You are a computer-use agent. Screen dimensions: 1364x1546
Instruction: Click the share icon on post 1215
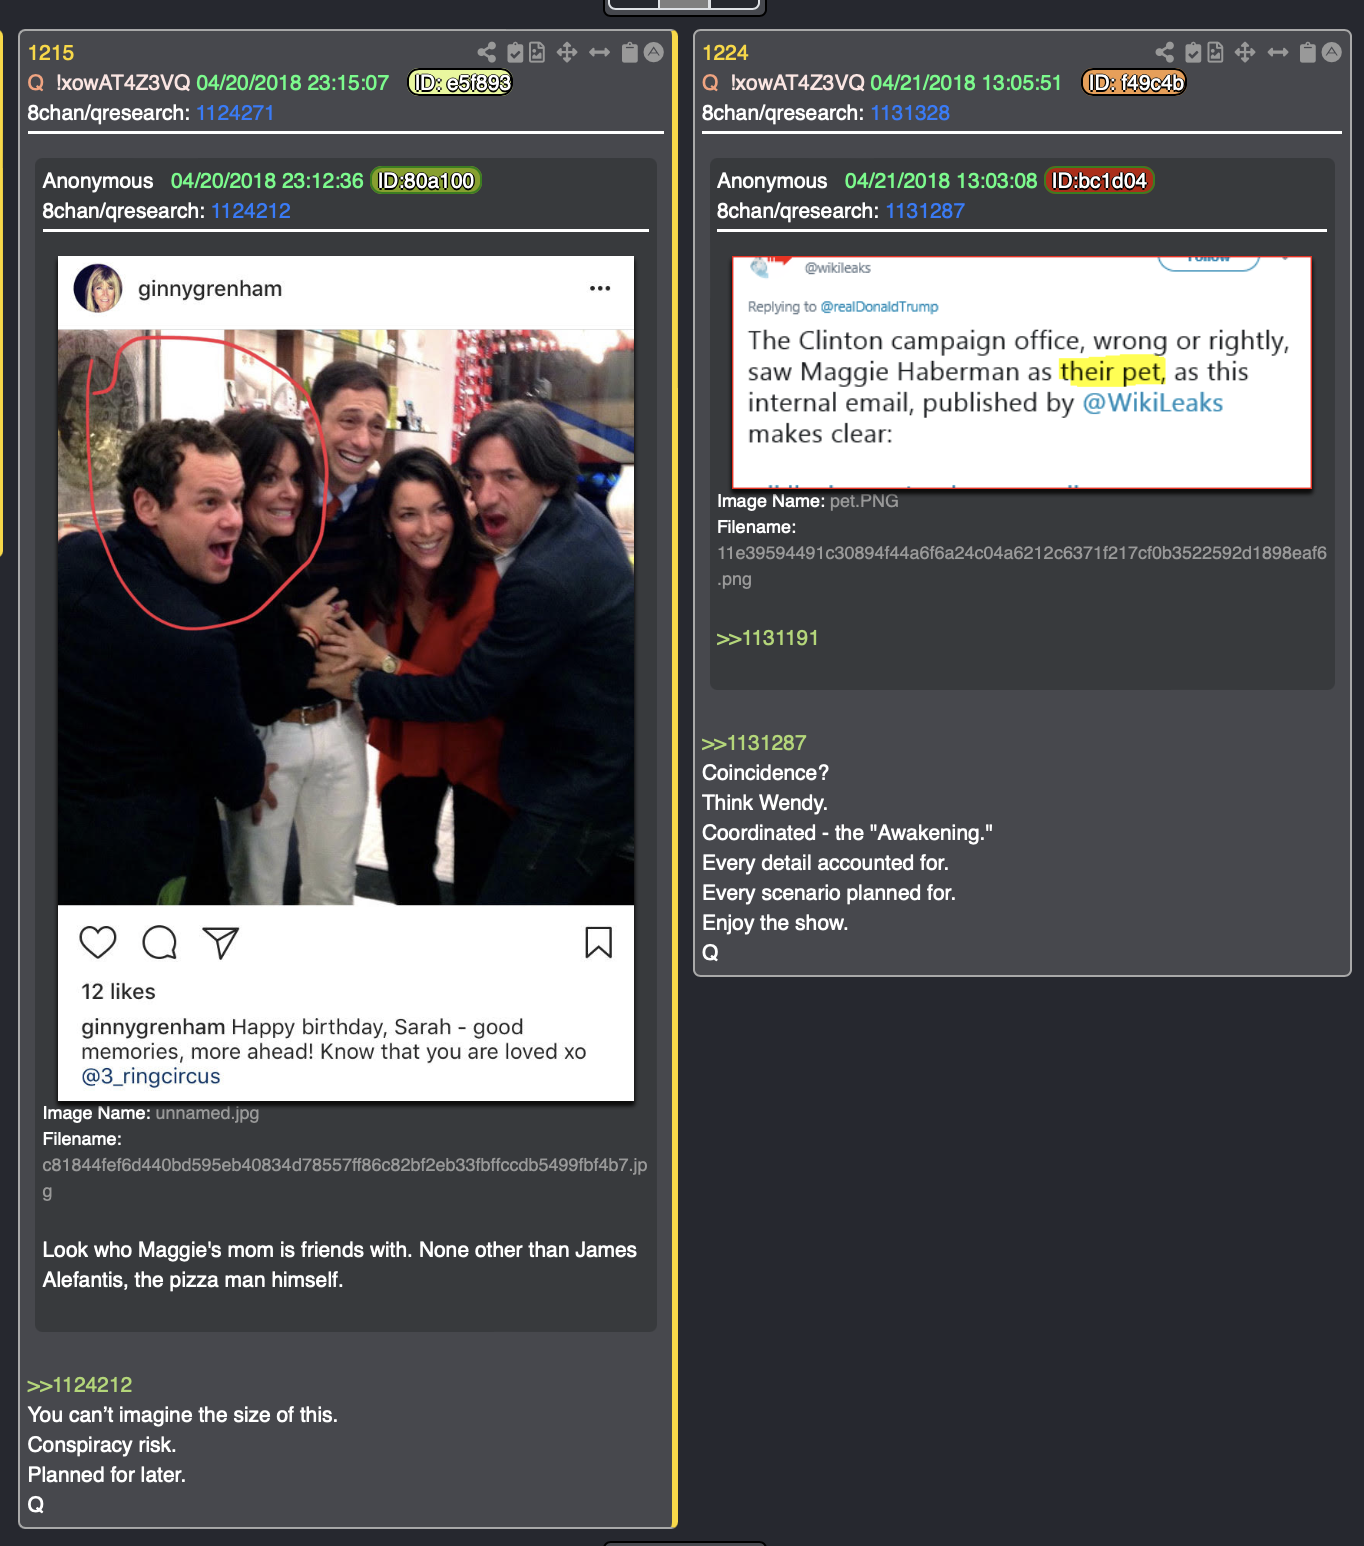tap(487, 52)
